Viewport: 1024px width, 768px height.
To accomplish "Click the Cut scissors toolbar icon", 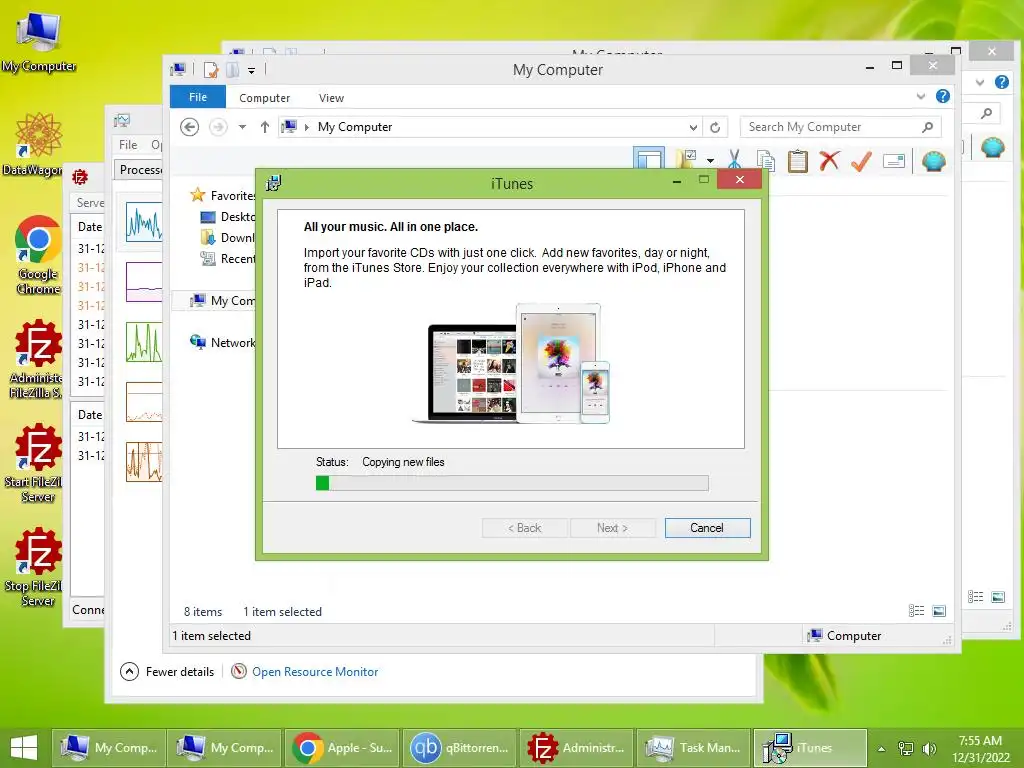I will pos(735,160).
